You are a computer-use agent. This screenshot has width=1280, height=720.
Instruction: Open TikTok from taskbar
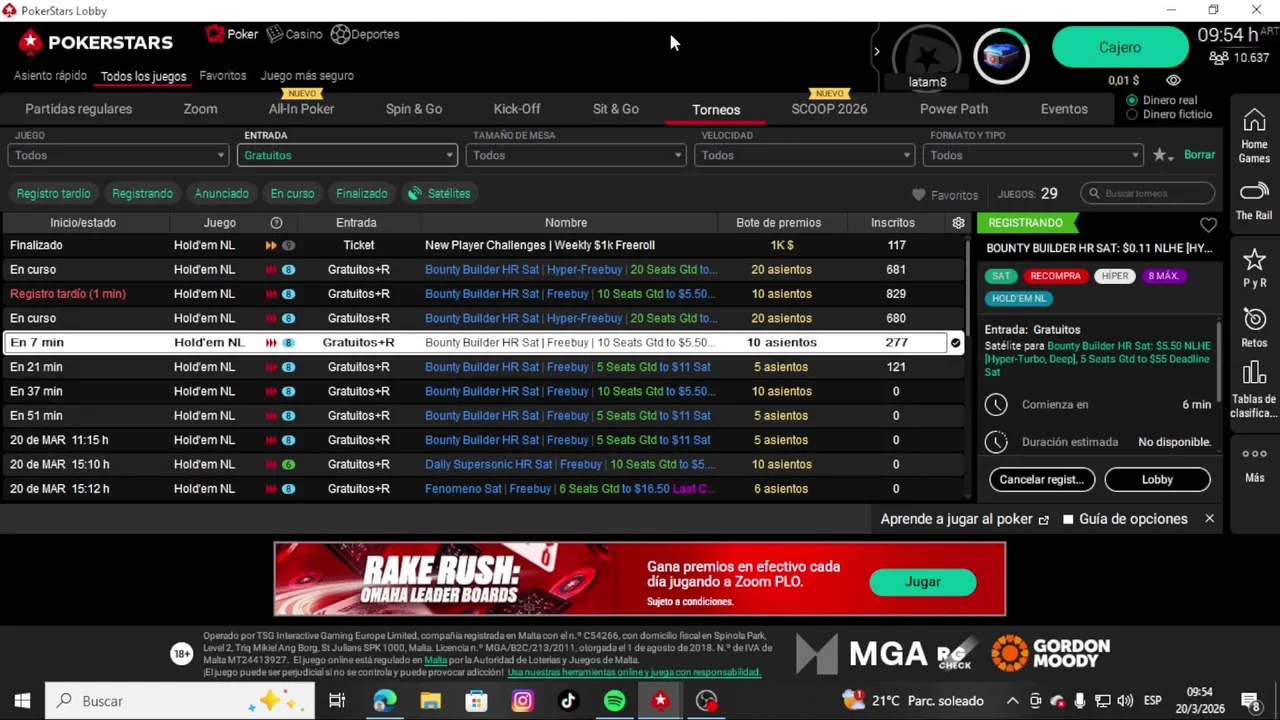568,701
